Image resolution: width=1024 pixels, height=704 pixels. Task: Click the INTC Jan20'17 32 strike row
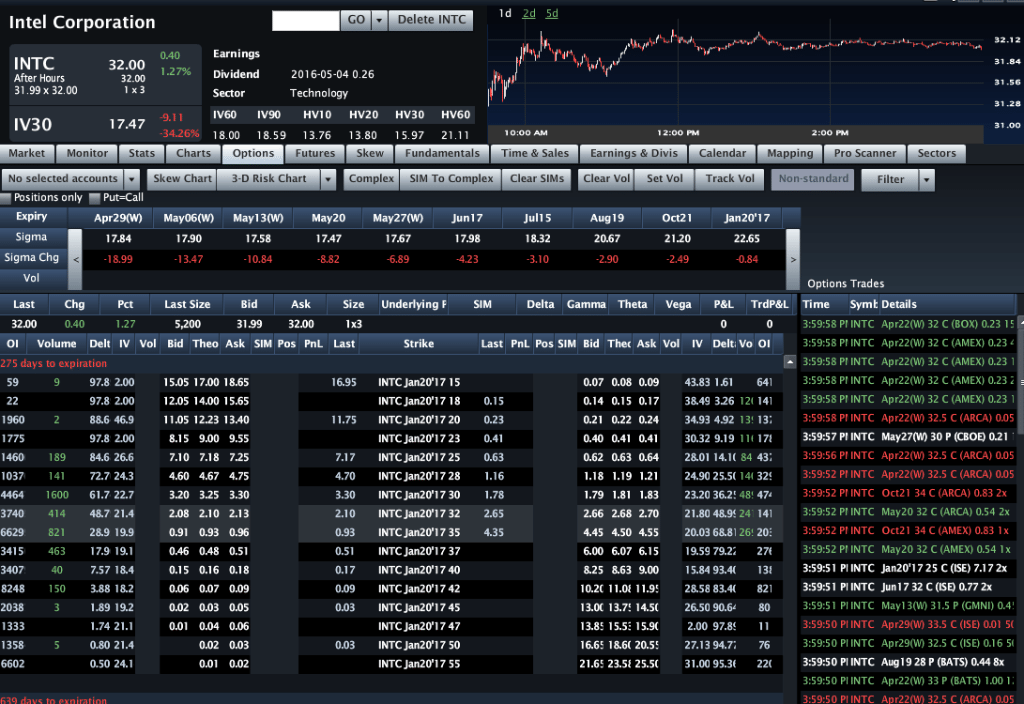pyautogui.click(x=392, y=514)
